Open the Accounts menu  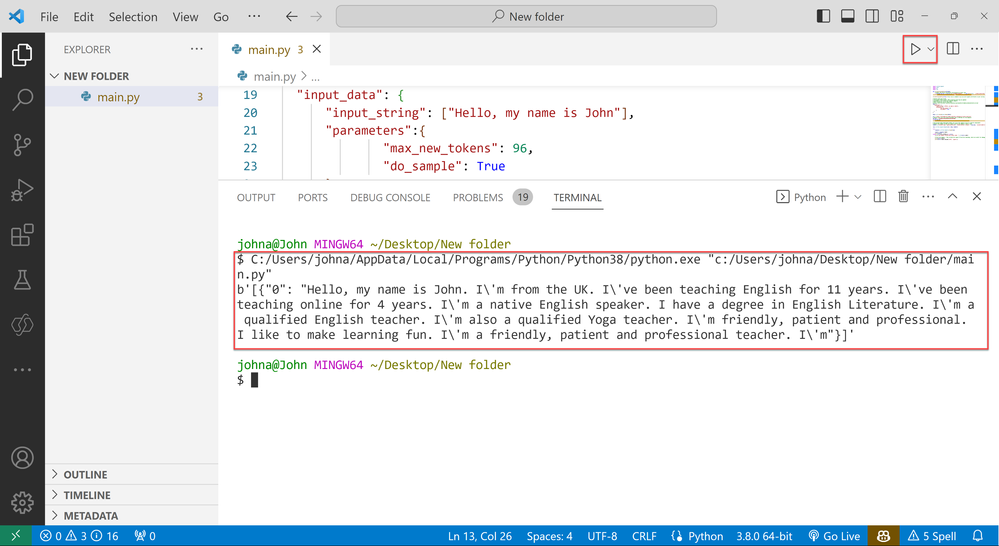22,458
